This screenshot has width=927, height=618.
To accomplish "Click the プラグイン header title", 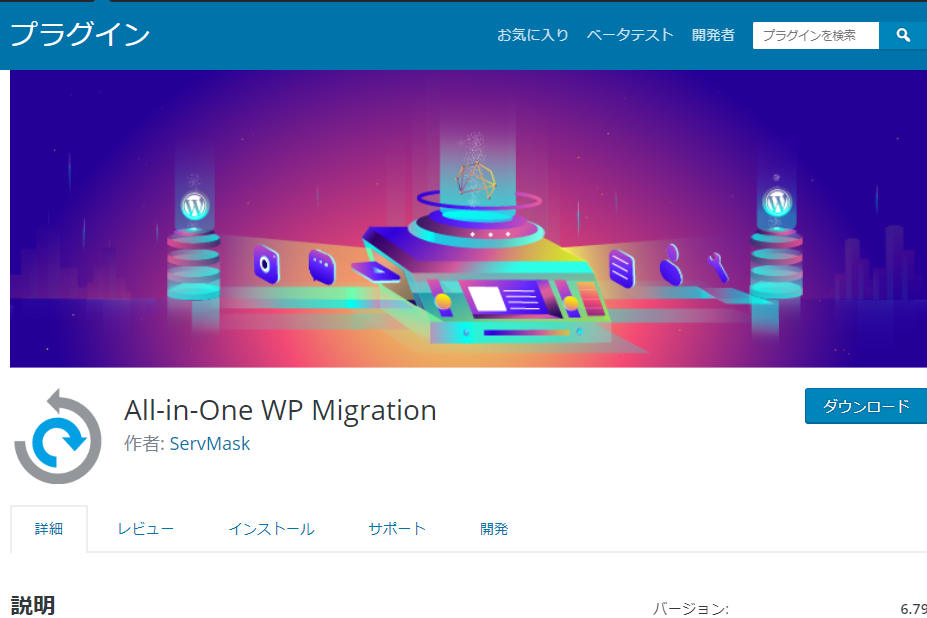I will (80, 34).
